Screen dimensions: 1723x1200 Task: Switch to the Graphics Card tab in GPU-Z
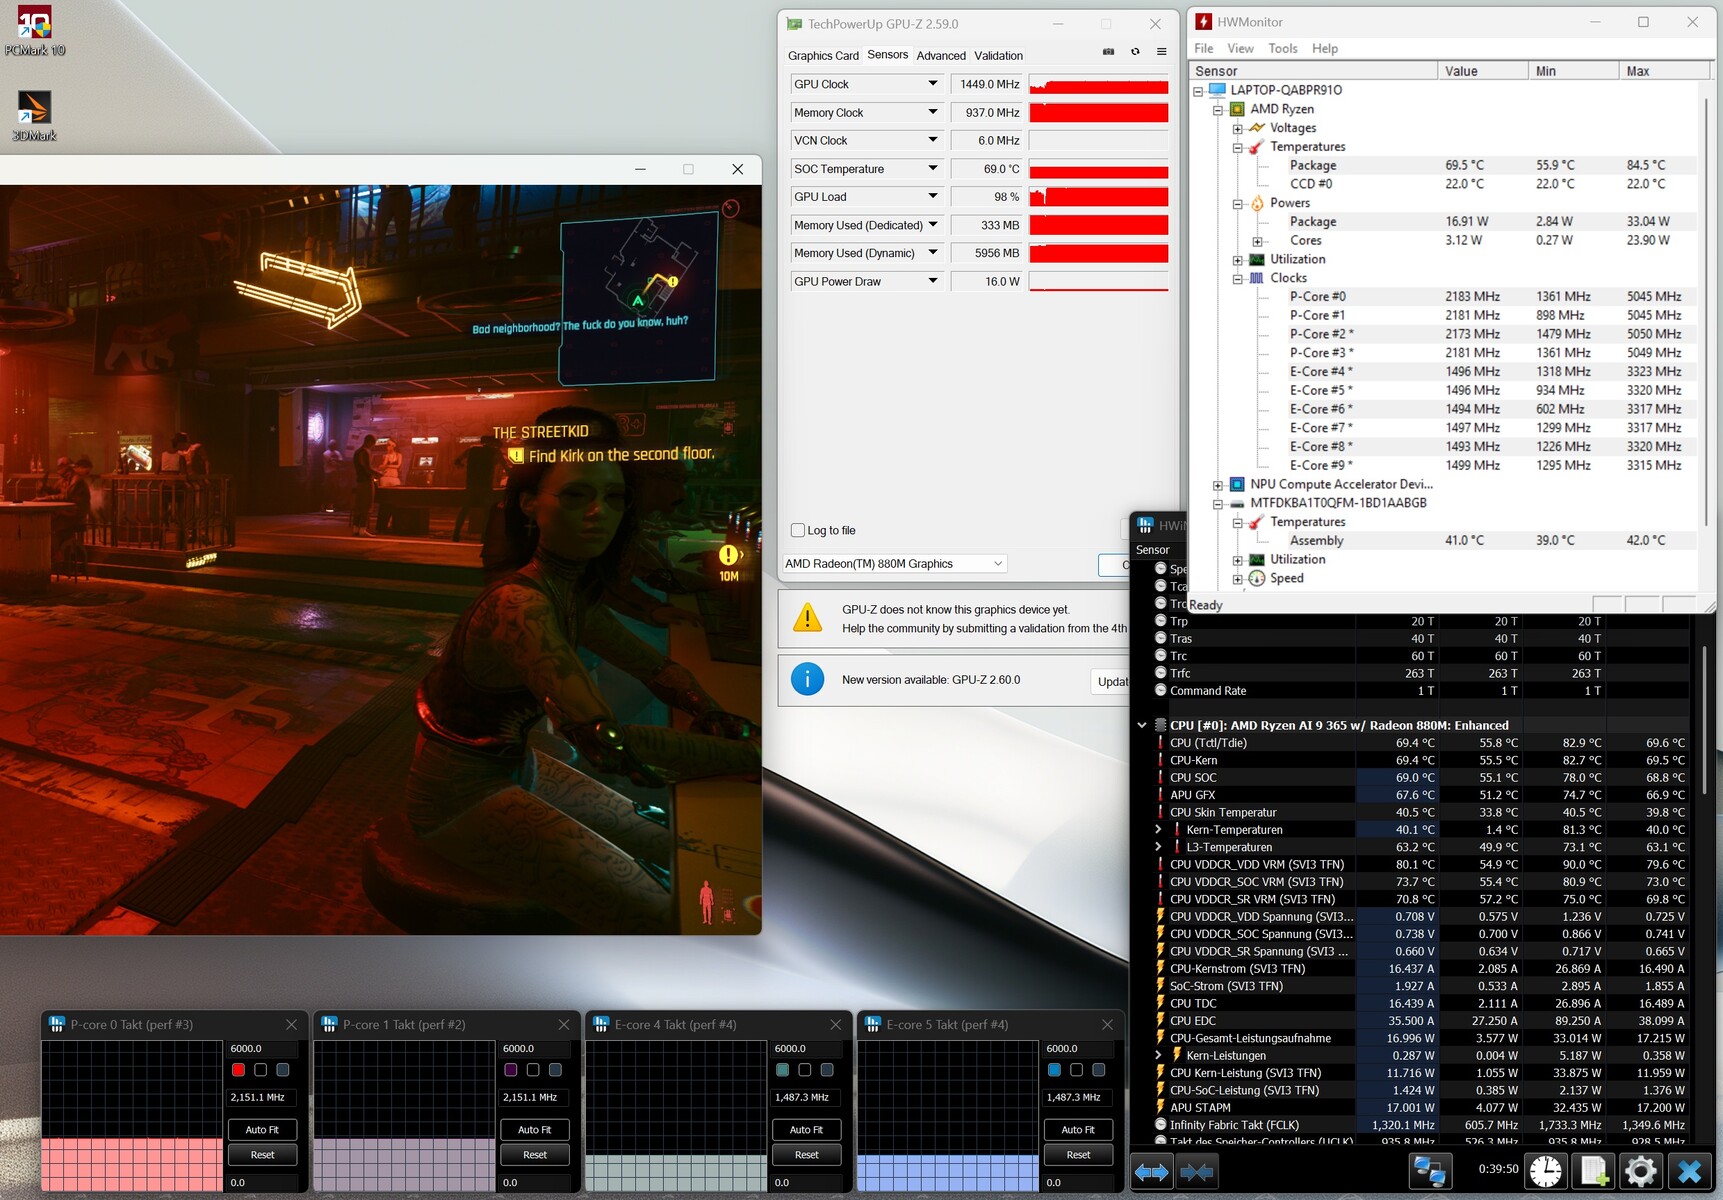pyautogui.click(x=823, y=55)
